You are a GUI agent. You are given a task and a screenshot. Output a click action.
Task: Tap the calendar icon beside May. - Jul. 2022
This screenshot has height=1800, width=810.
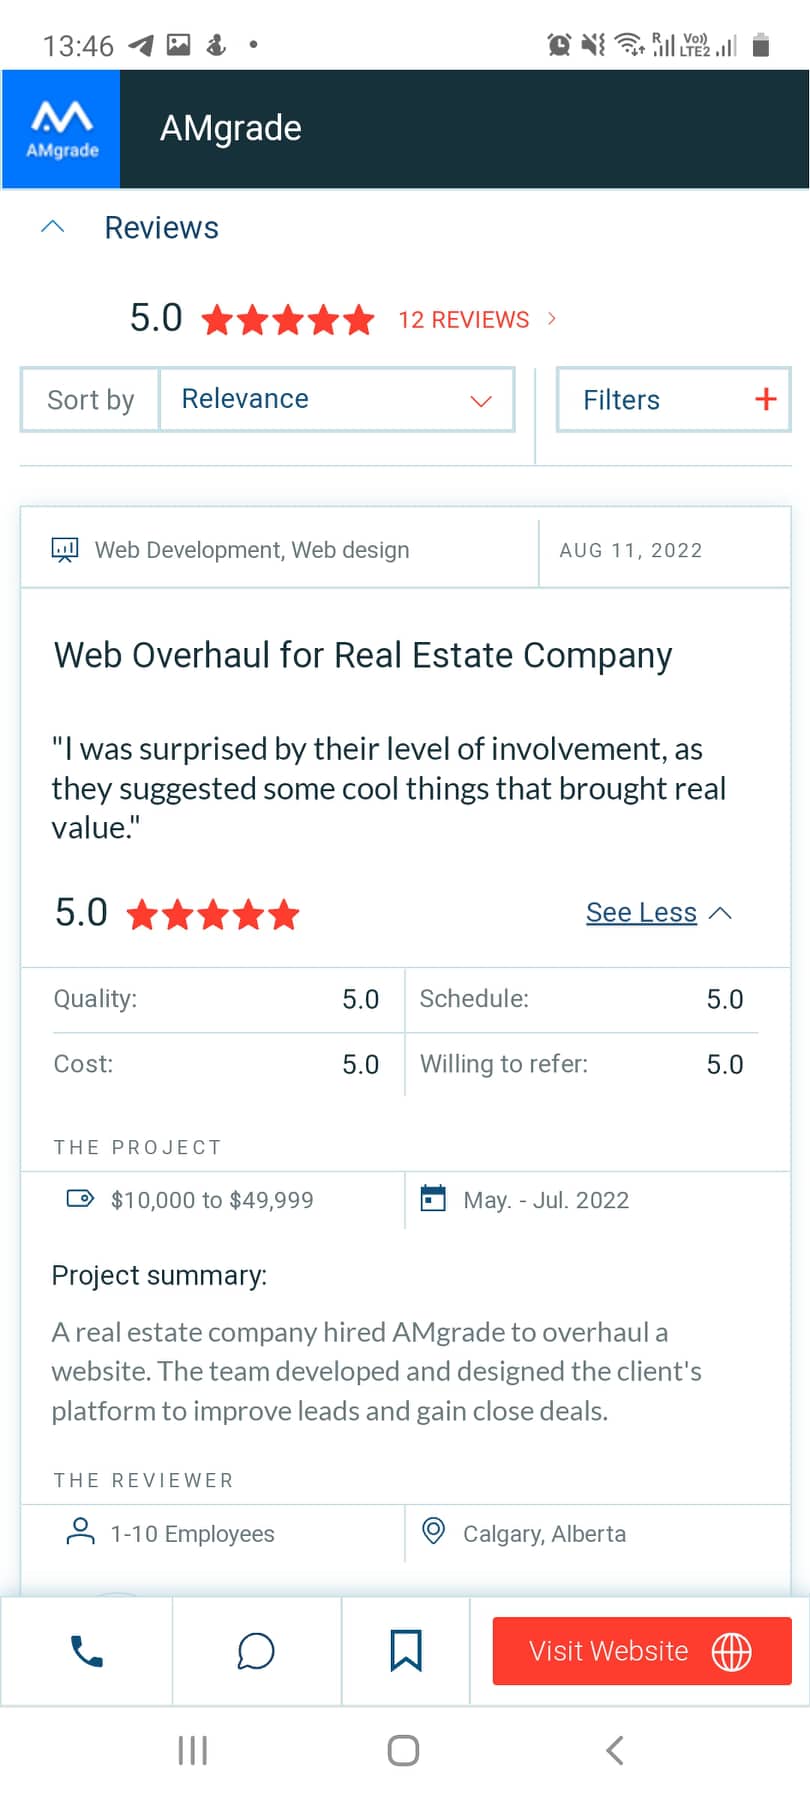coord(433,1198)
